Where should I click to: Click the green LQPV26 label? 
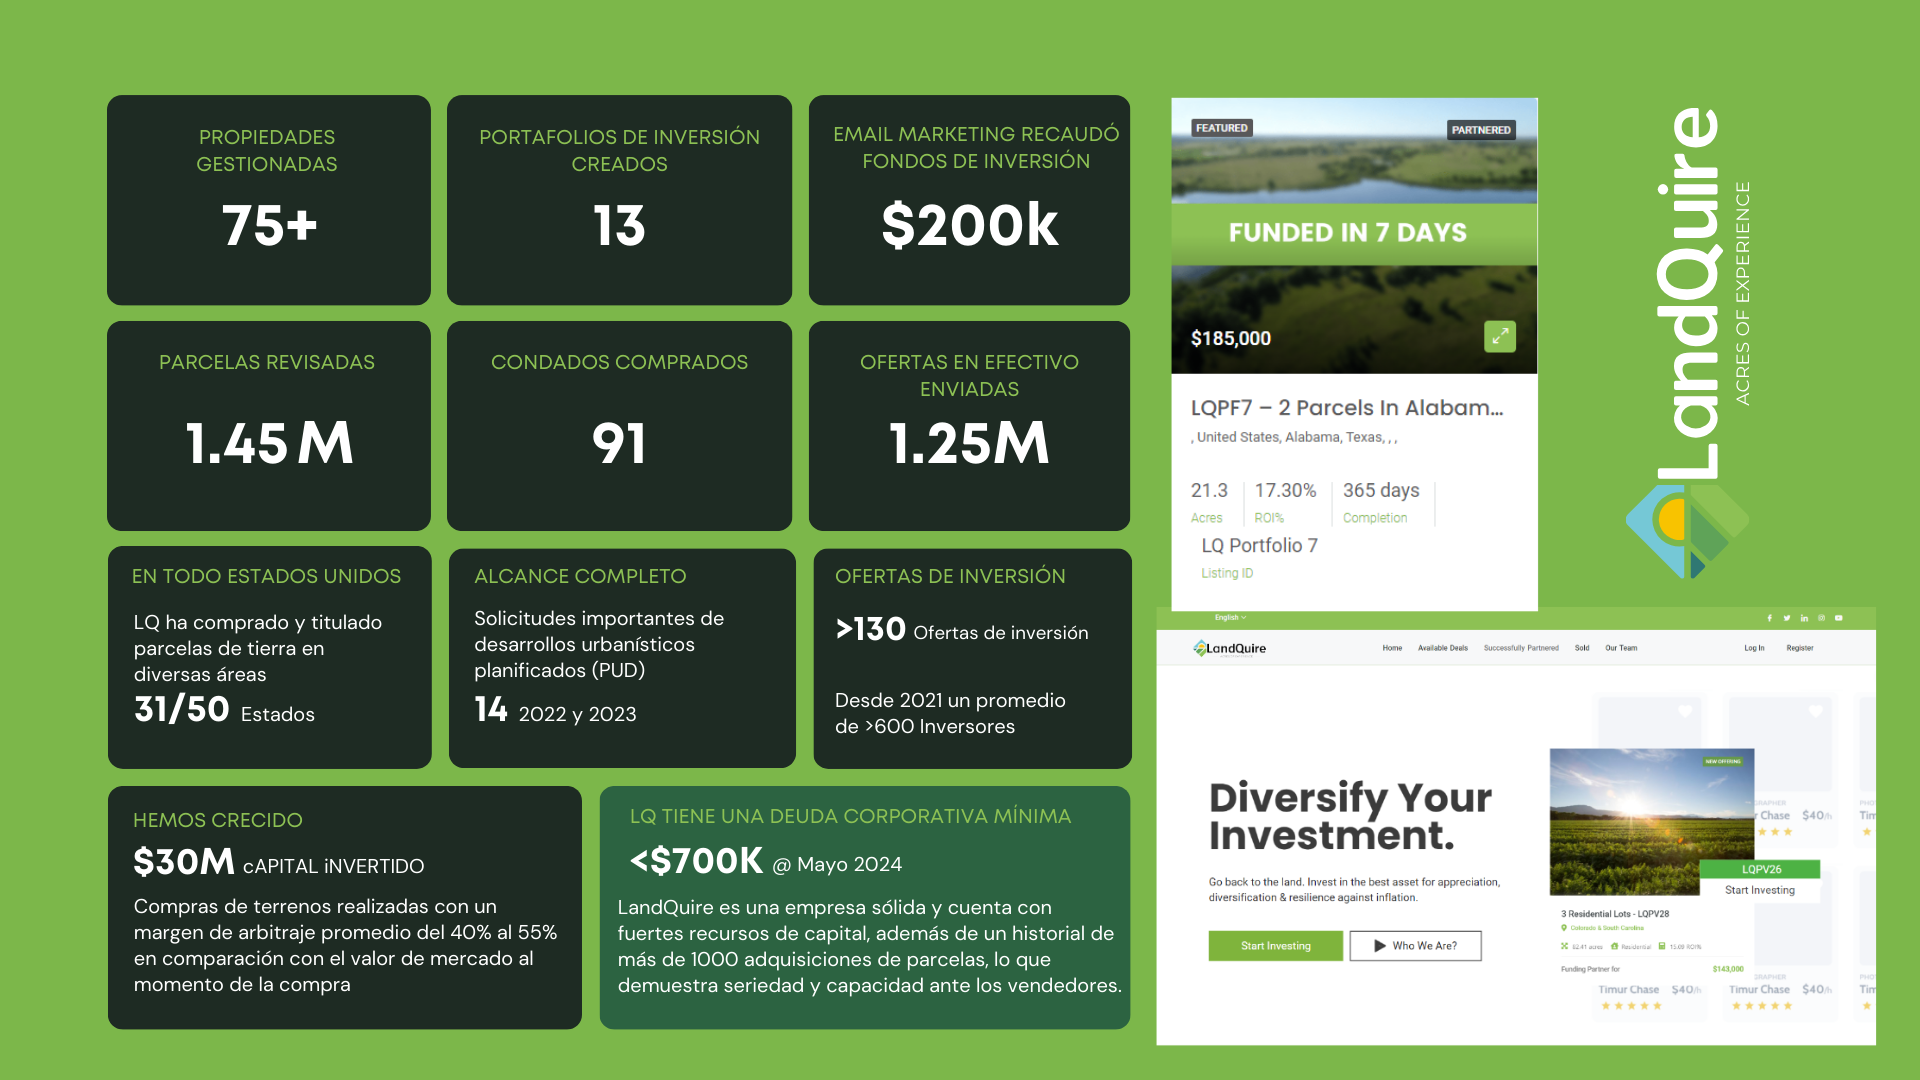[1760, 869]
